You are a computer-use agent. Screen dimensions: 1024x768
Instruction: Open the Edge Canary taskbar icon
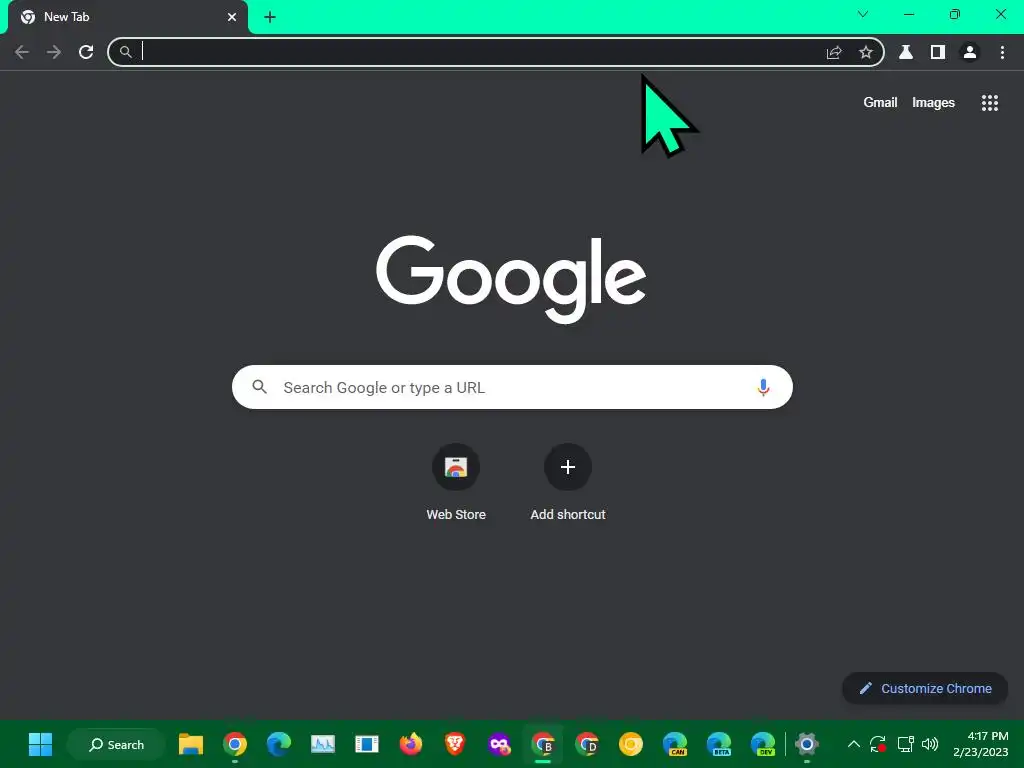675,744
